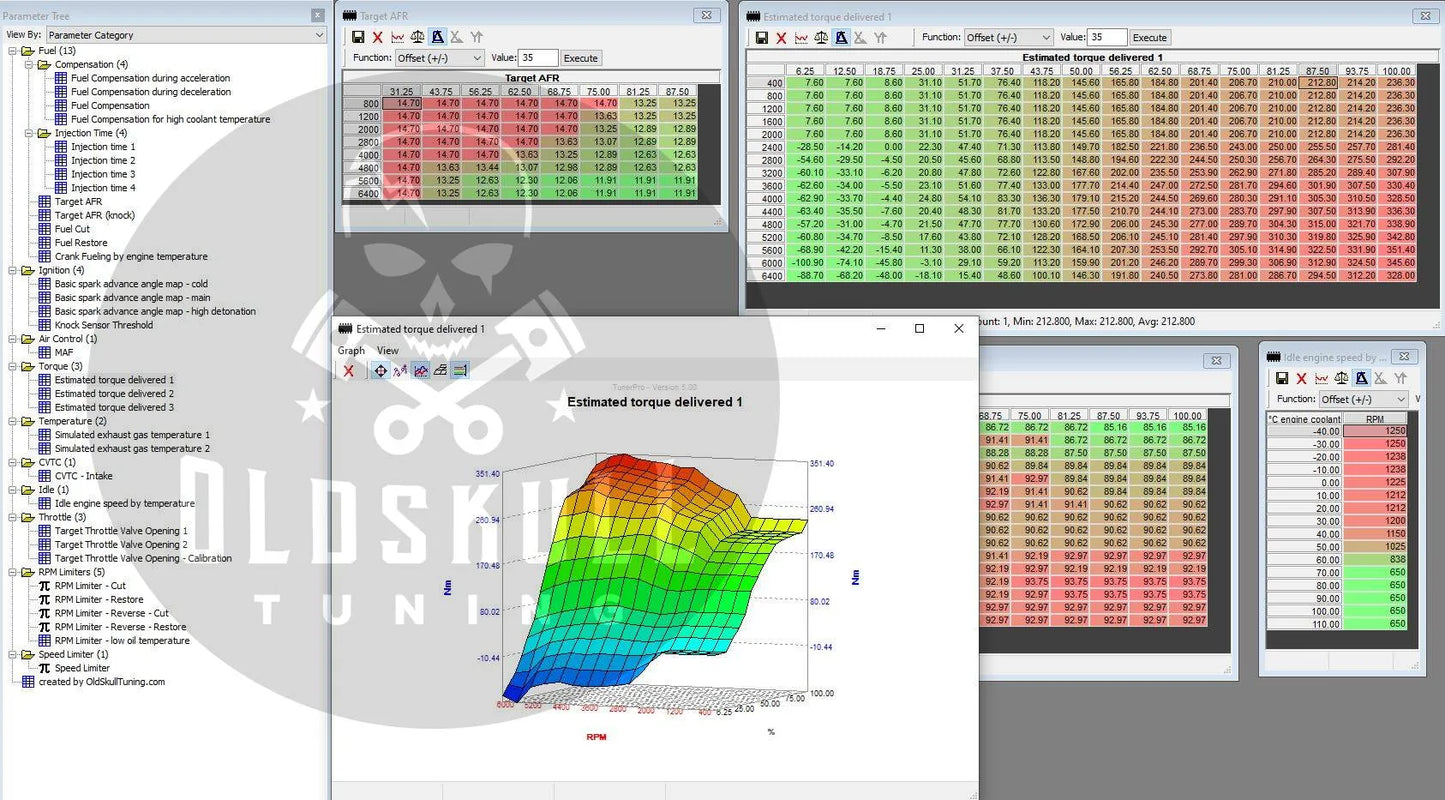Image resolution: width=1445 pixels, height=800 pixels.
Task: Open the Graph menu
Action: click(x=351, y=350)
